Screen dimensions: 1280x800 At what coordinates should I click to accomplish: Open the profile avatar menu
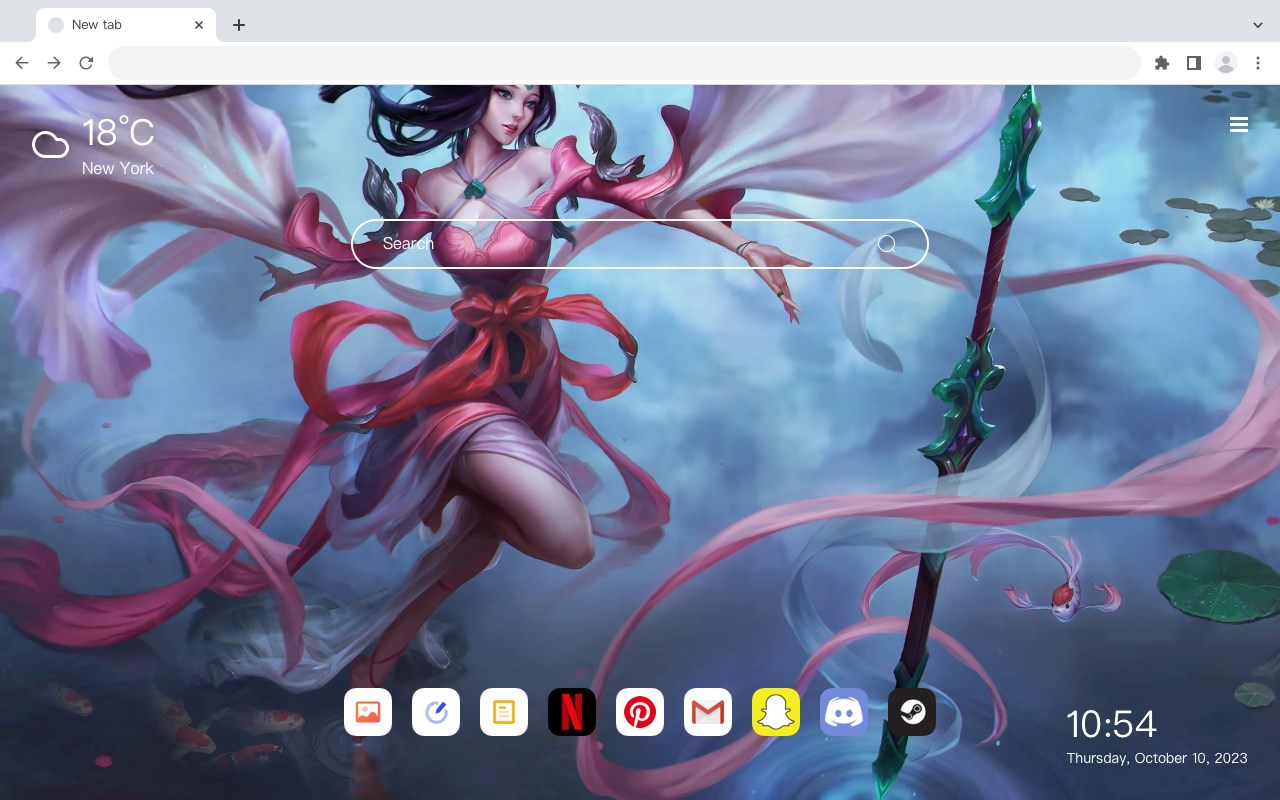1226,63
